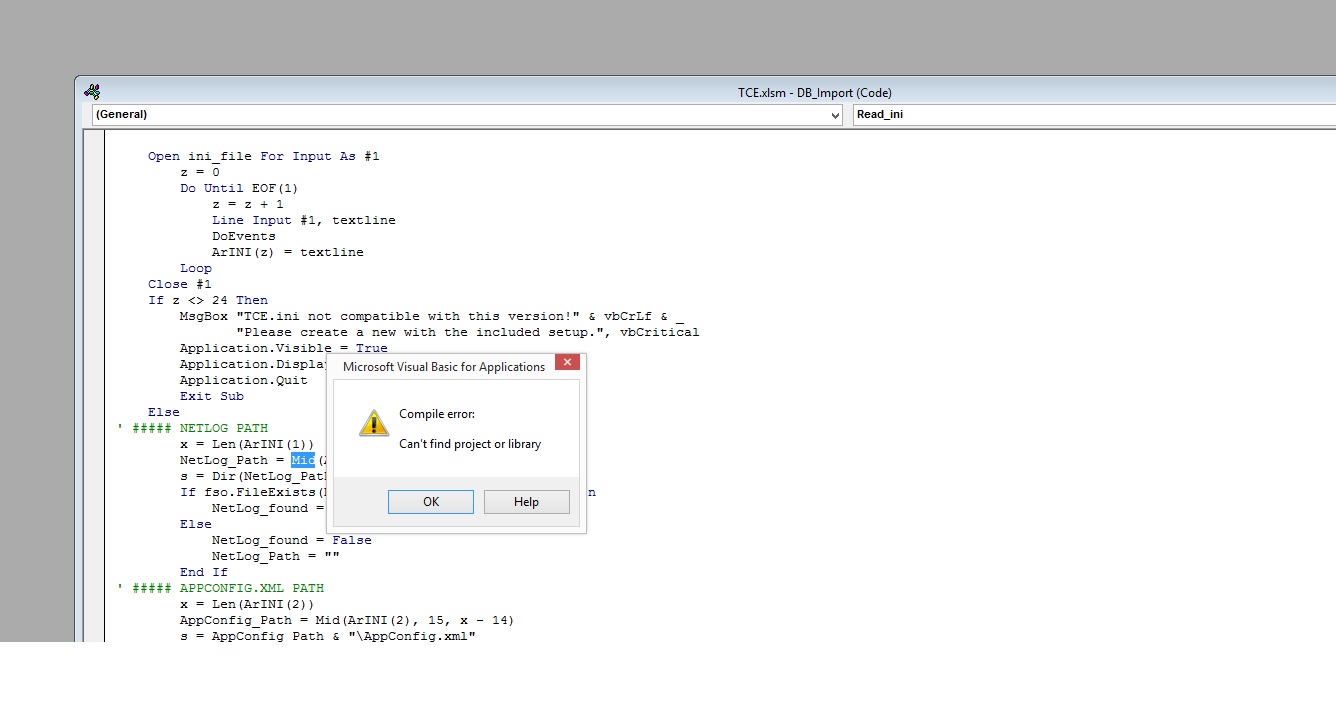The width and height of the screenshot is (1336, 720).
Task: Click the 'Close #1' code line
Action: coord(180,284)
